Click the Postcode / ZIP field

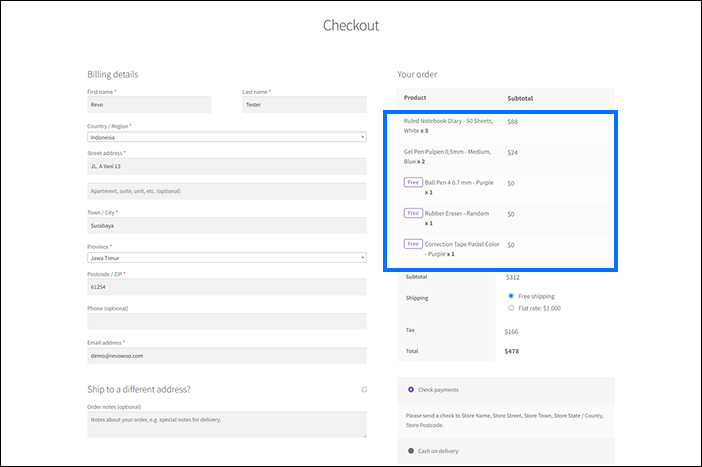coord(226,286)
